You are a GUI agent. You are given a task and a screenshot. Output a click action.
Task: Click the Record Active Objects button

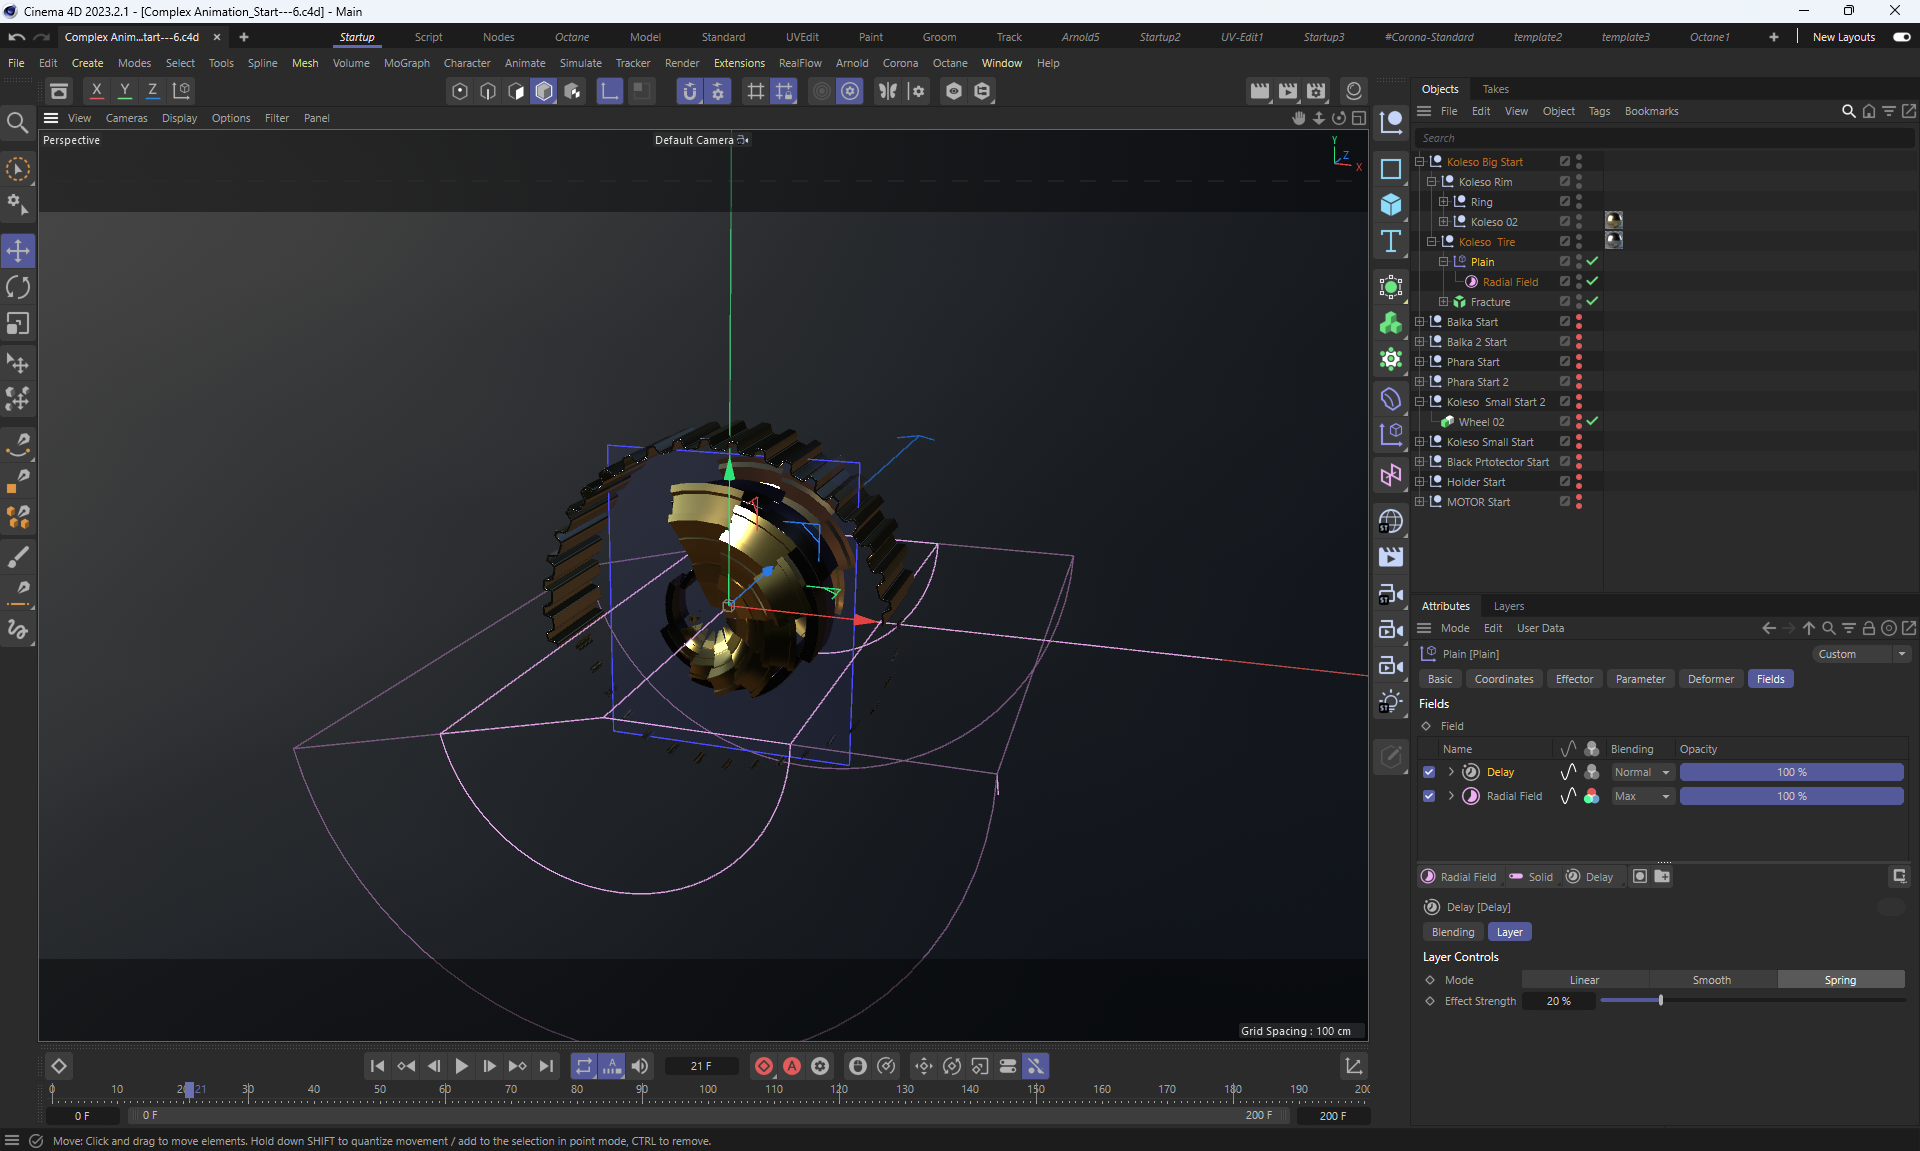(x=764, y=1066)
